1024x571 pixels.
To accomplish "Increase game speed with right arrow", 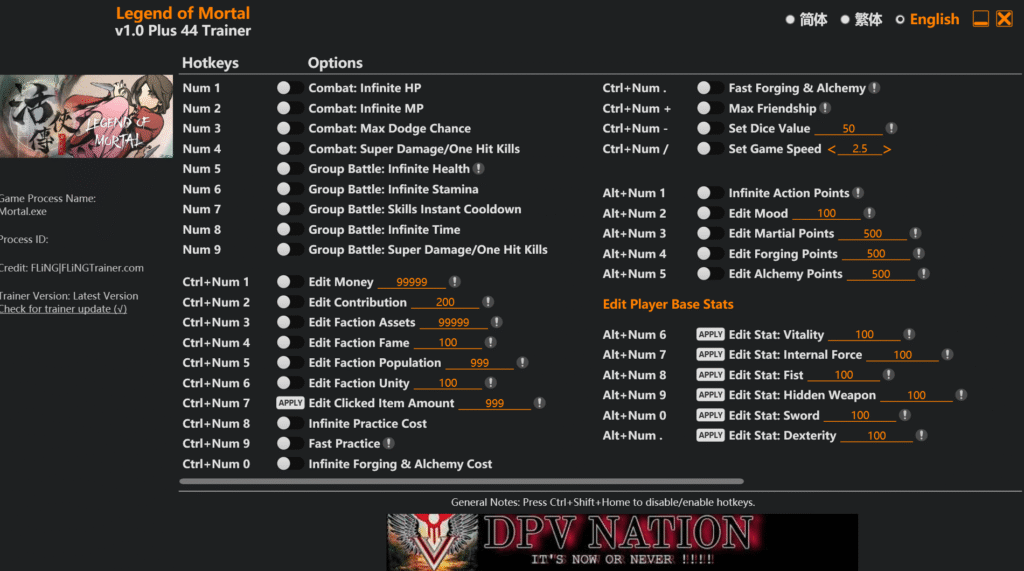I will [886, 149].
